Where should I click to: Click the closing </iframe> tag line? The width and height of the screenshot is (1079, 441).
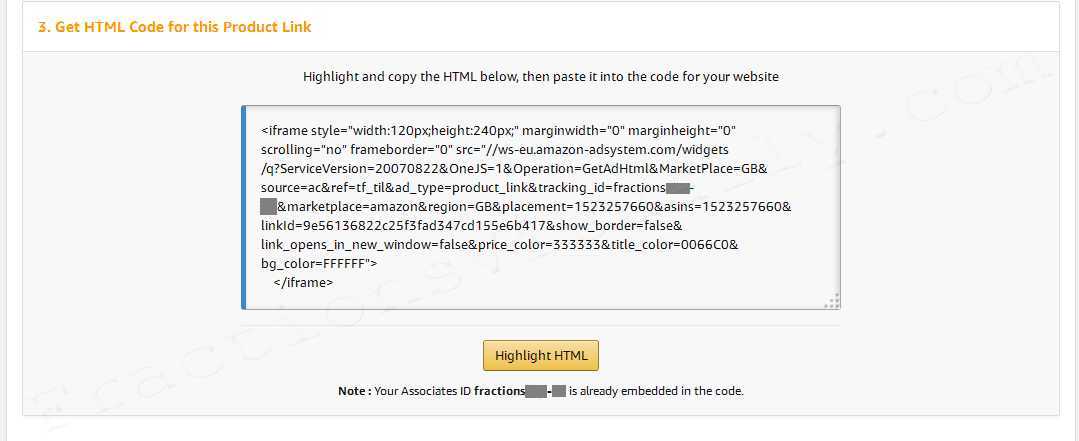303,282
